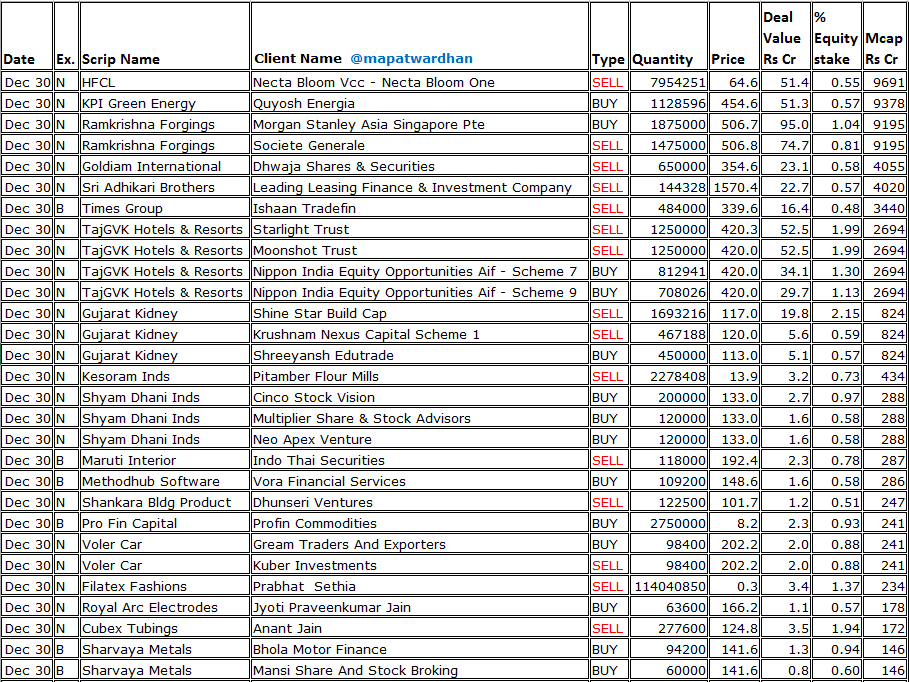Click the Pro Fin Capital scrip cell

(165, 523)
